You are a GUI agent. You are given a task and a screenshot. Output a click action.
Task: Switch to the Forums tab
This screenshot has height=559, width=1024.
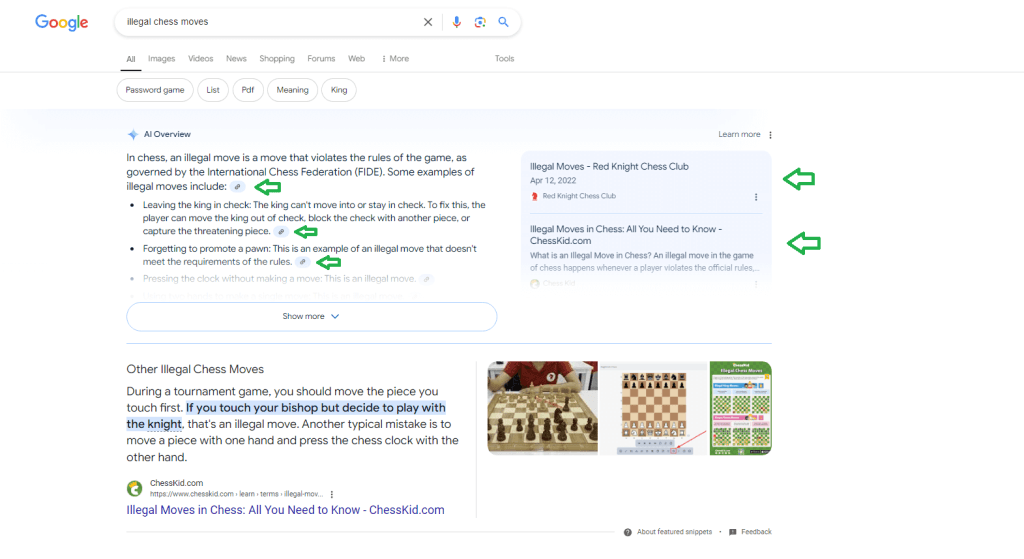coord(321,59)
